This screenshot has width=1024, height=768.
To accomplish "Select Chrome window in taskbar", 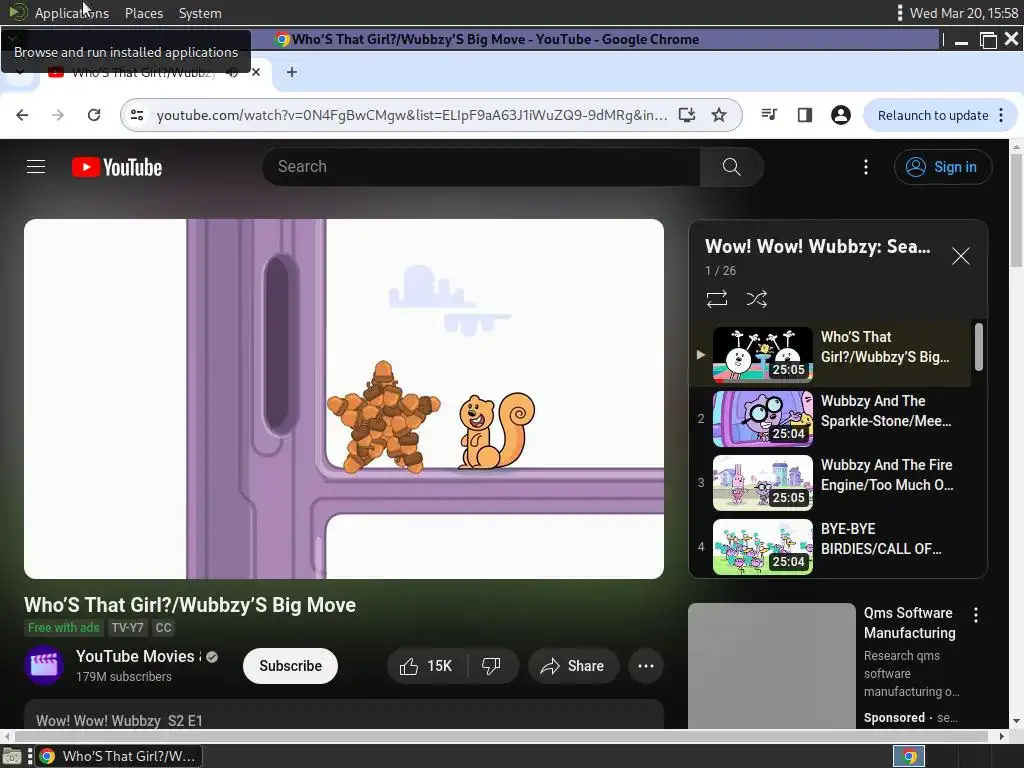I will pyautogui.click(x=118, y=756).
